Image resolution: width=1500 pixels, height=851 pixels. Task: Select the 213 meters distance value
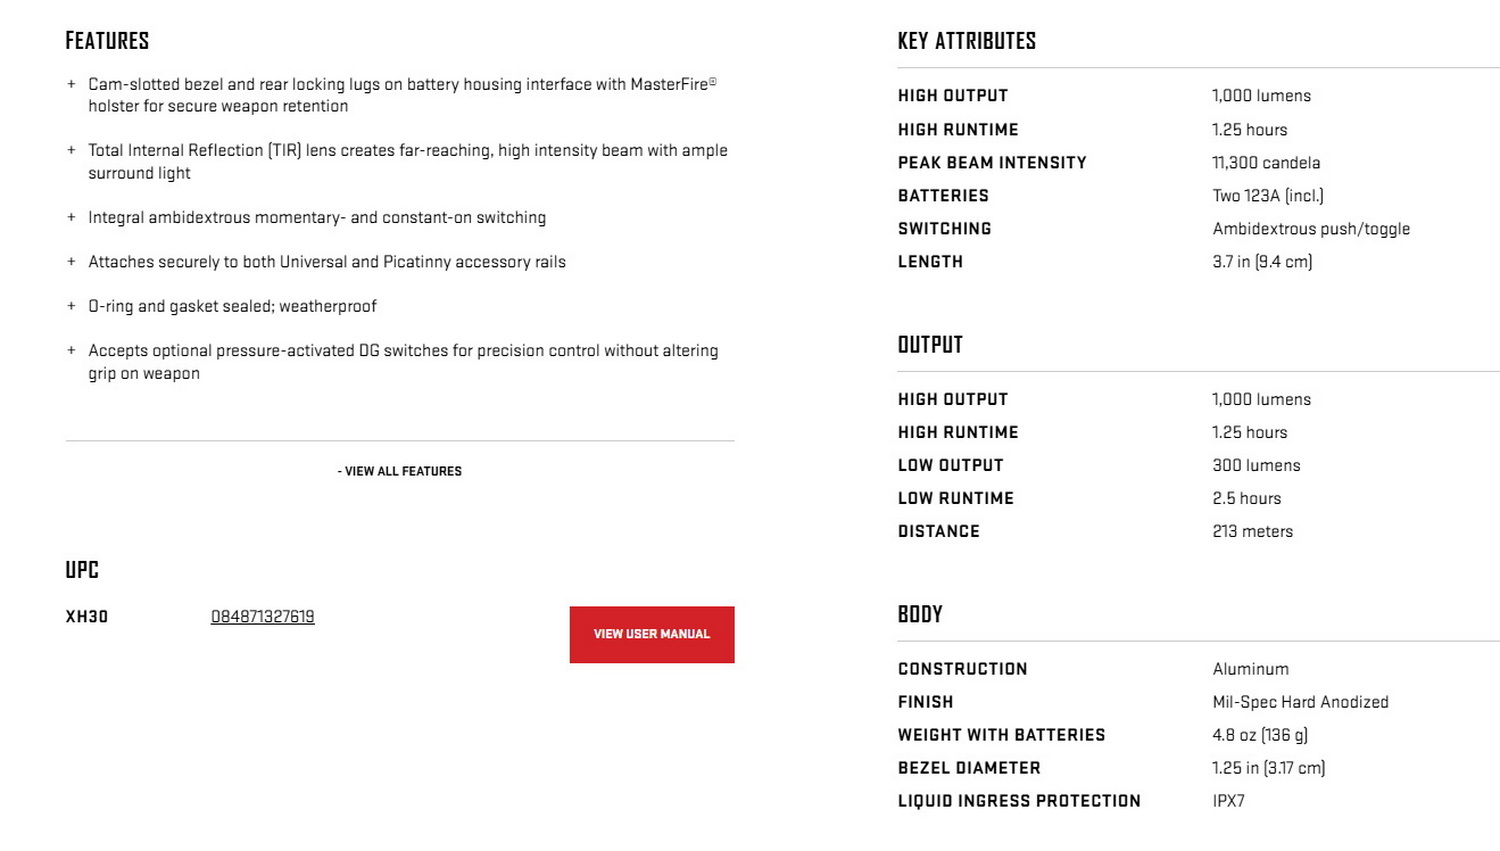click(1252, 532)
